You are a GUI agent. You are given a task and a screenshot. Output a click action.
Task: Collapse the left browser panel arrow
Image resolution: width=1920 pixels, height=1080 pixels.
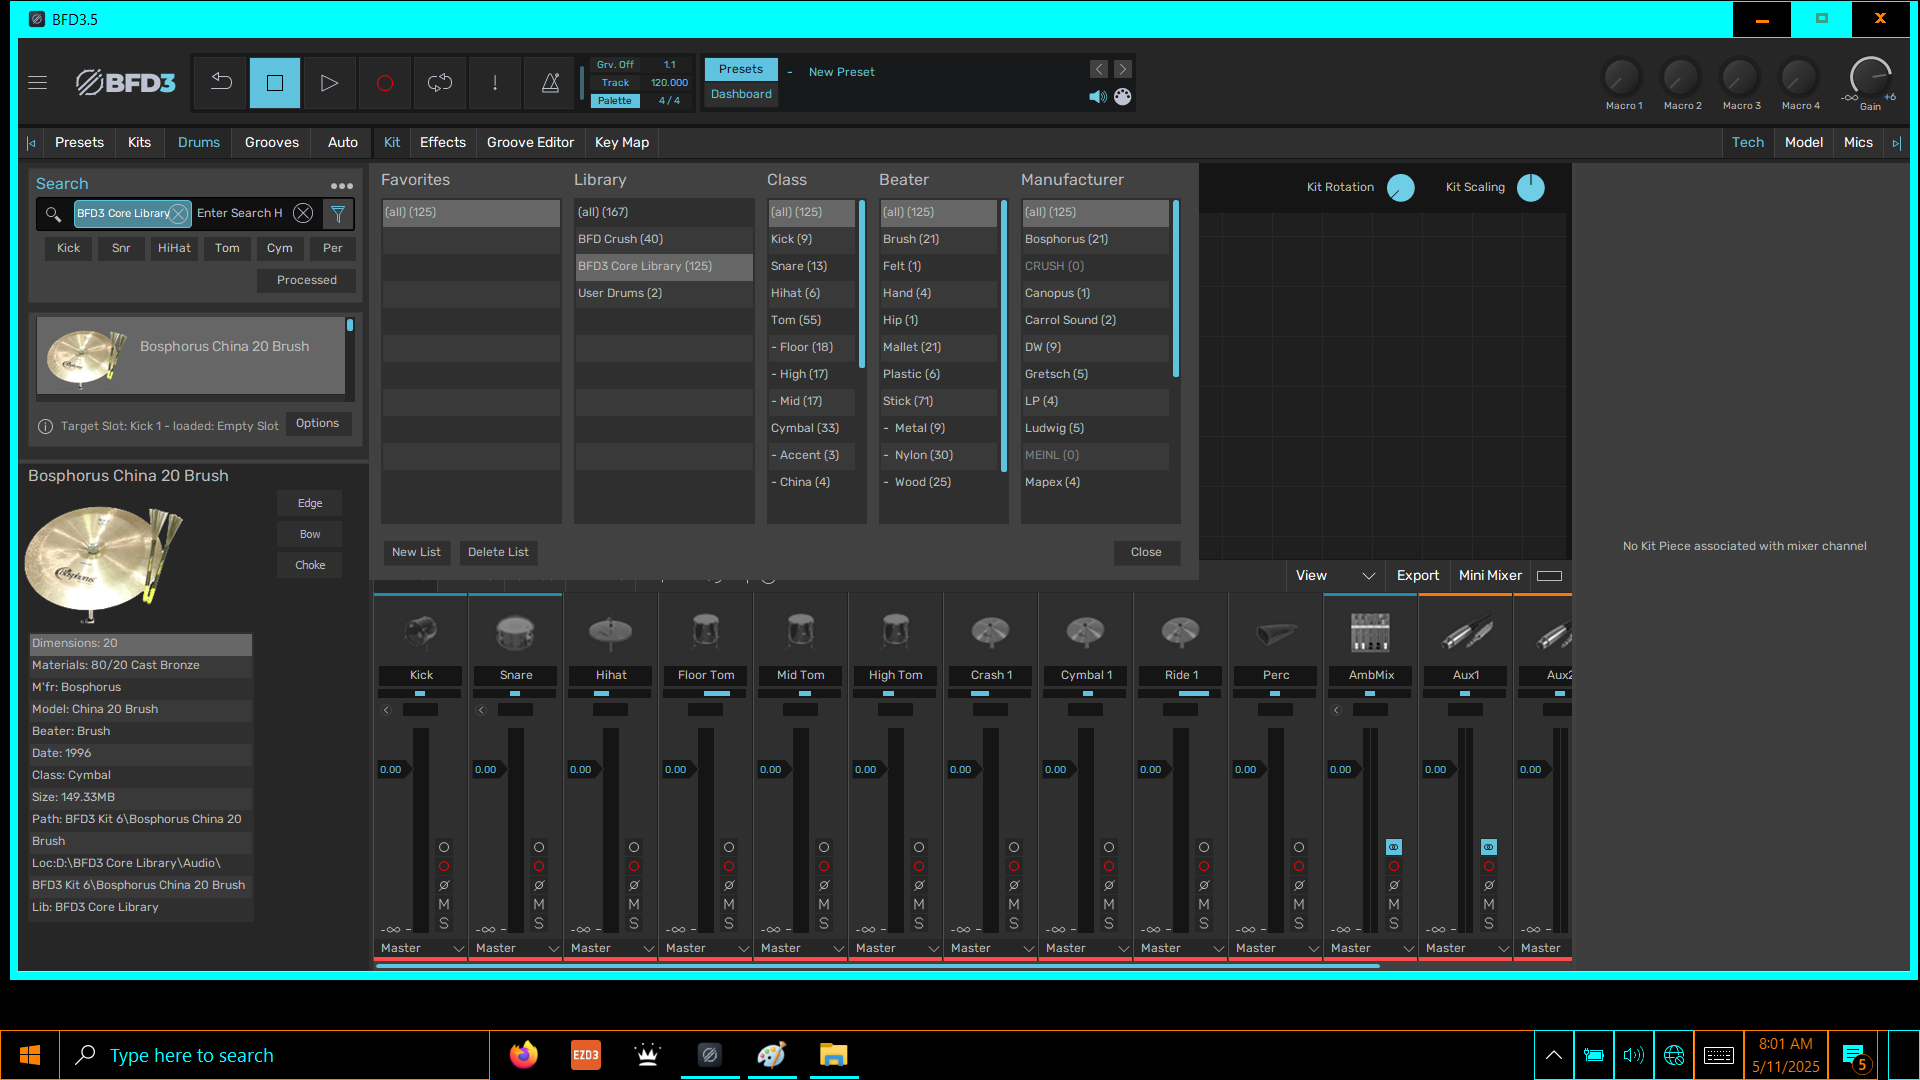(x=31, y=143)
